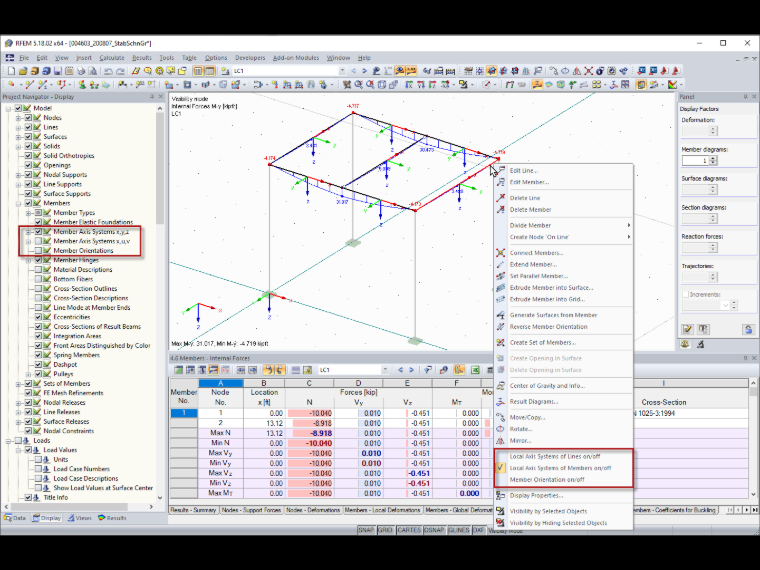This screenshot has height=570, width=760.
Task: Click the Export to Excel icon in table toolbar
Action: [475, 370]
